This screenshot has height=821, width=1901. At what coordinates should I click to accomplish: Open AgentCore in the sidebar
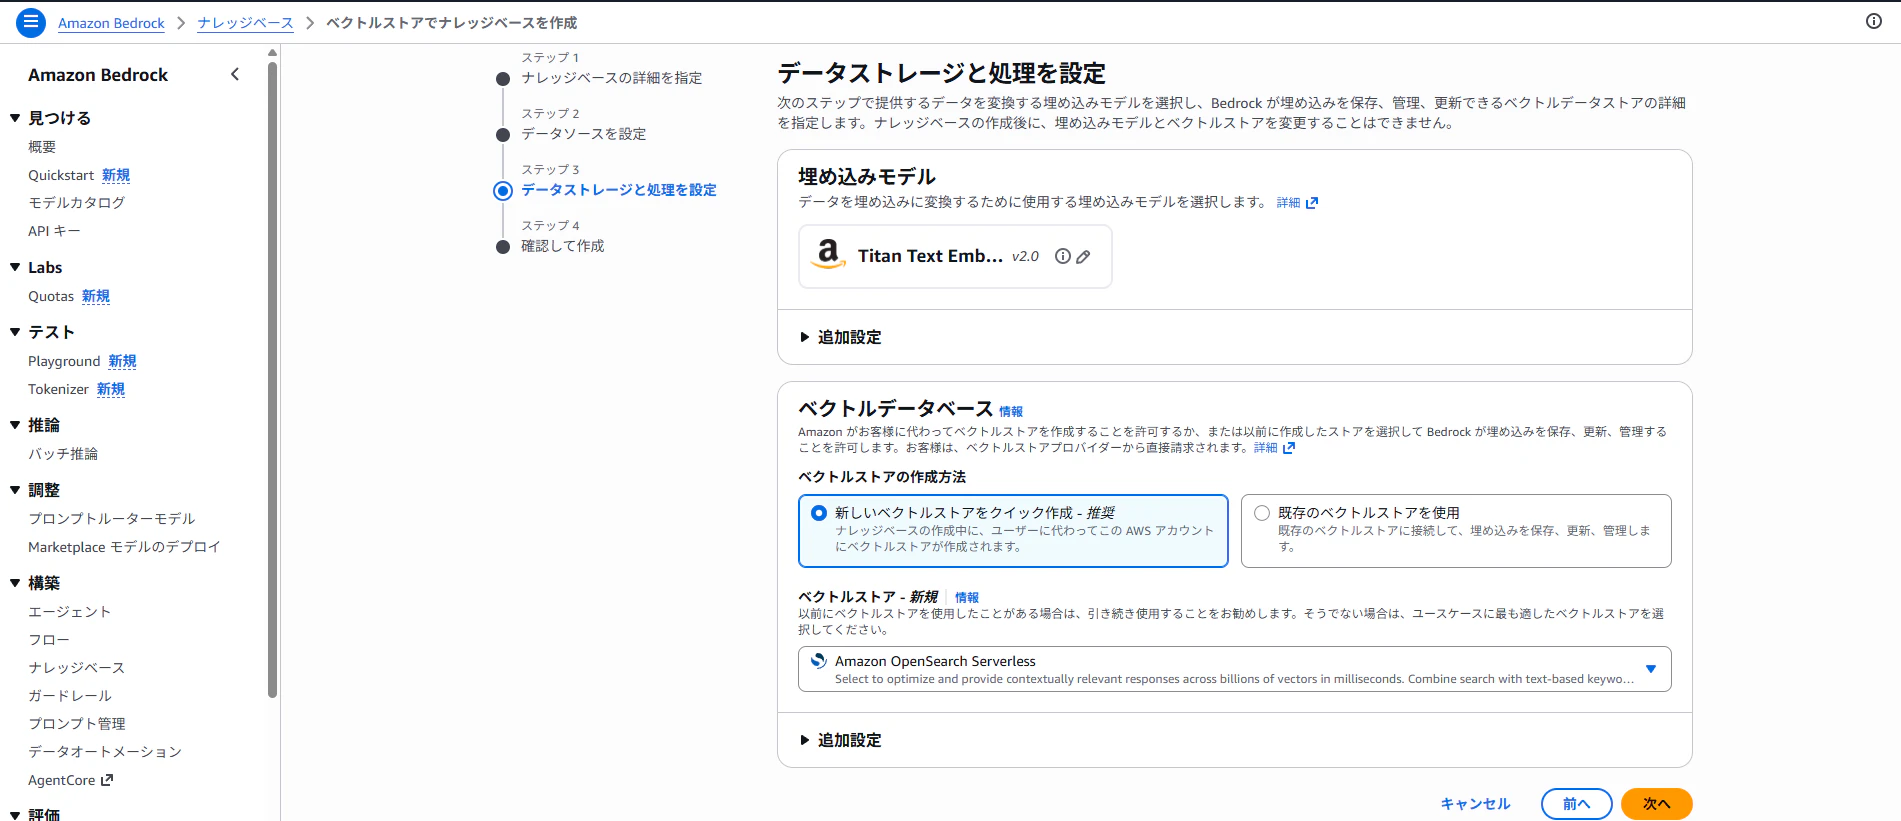tap(62, 780)
